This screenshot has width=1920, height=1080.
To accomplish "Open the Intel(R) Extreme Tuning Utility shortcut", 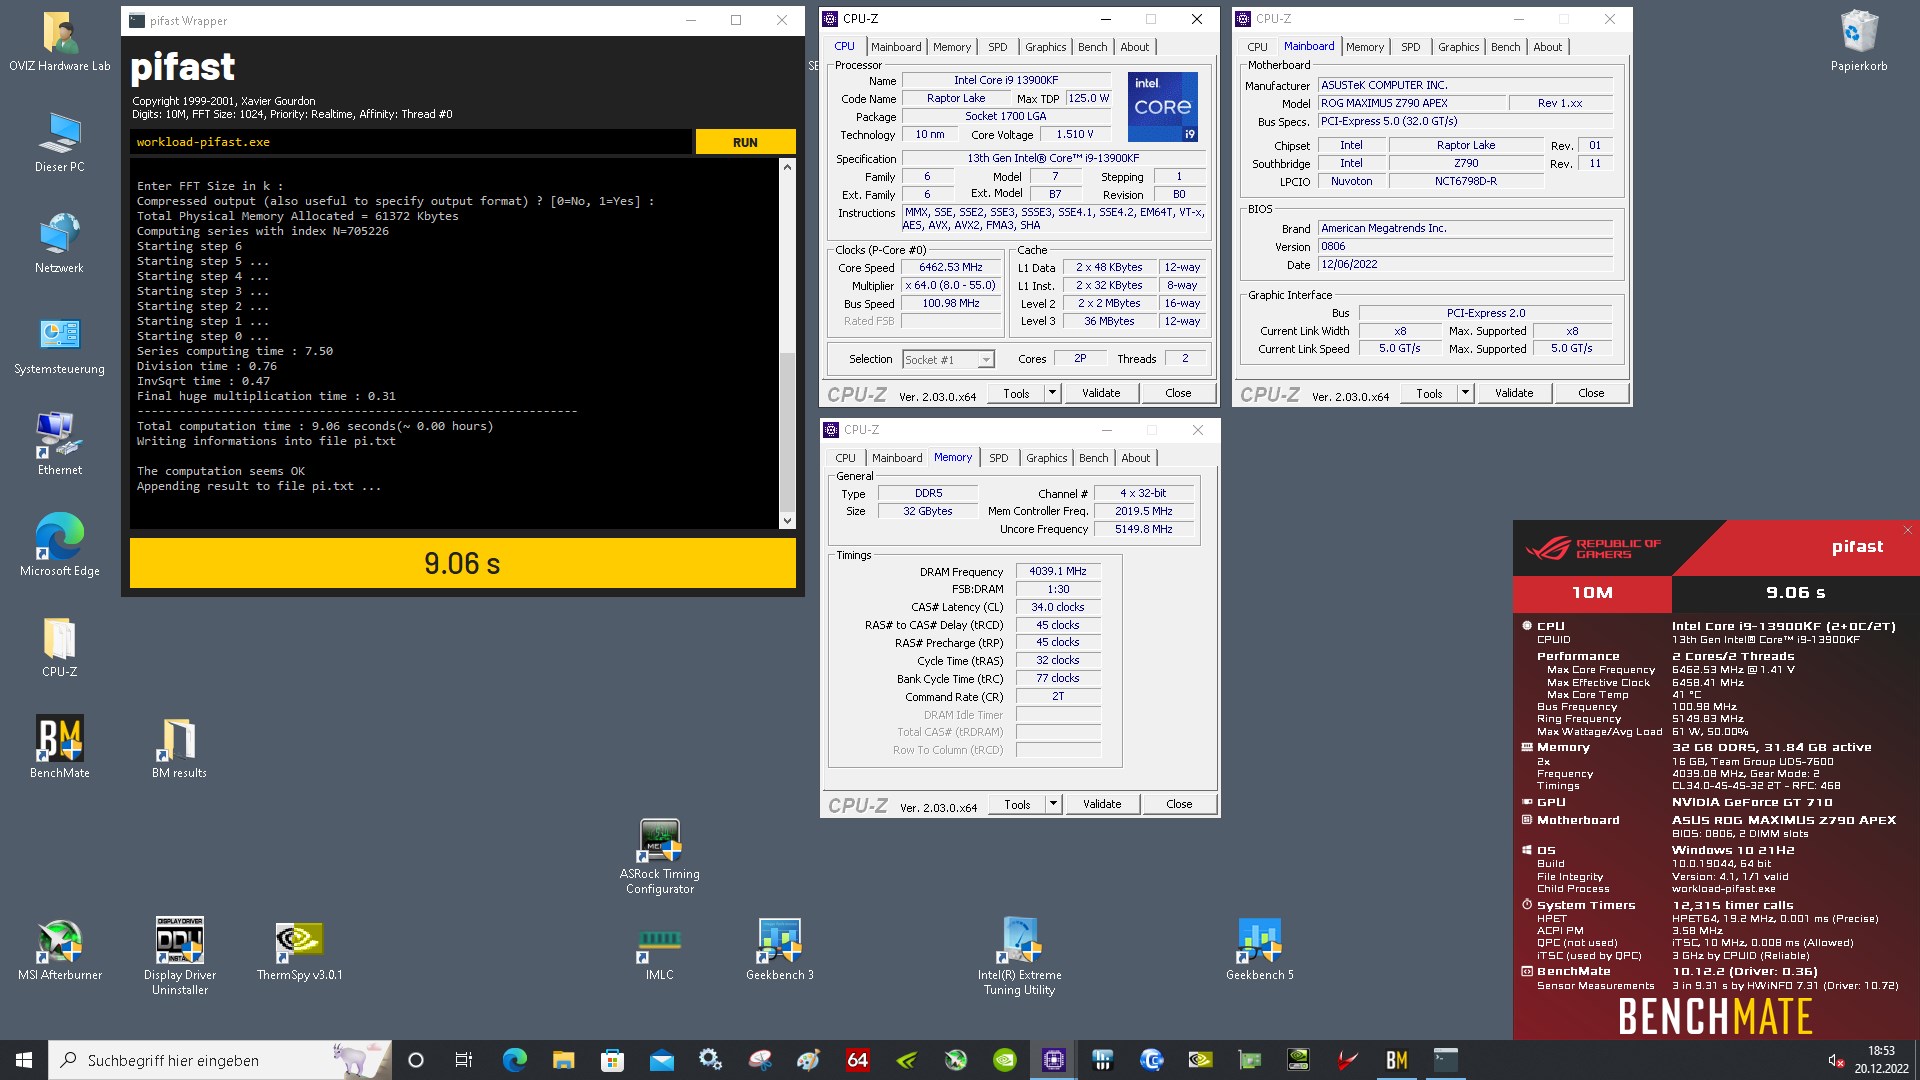I will 1020,956.
